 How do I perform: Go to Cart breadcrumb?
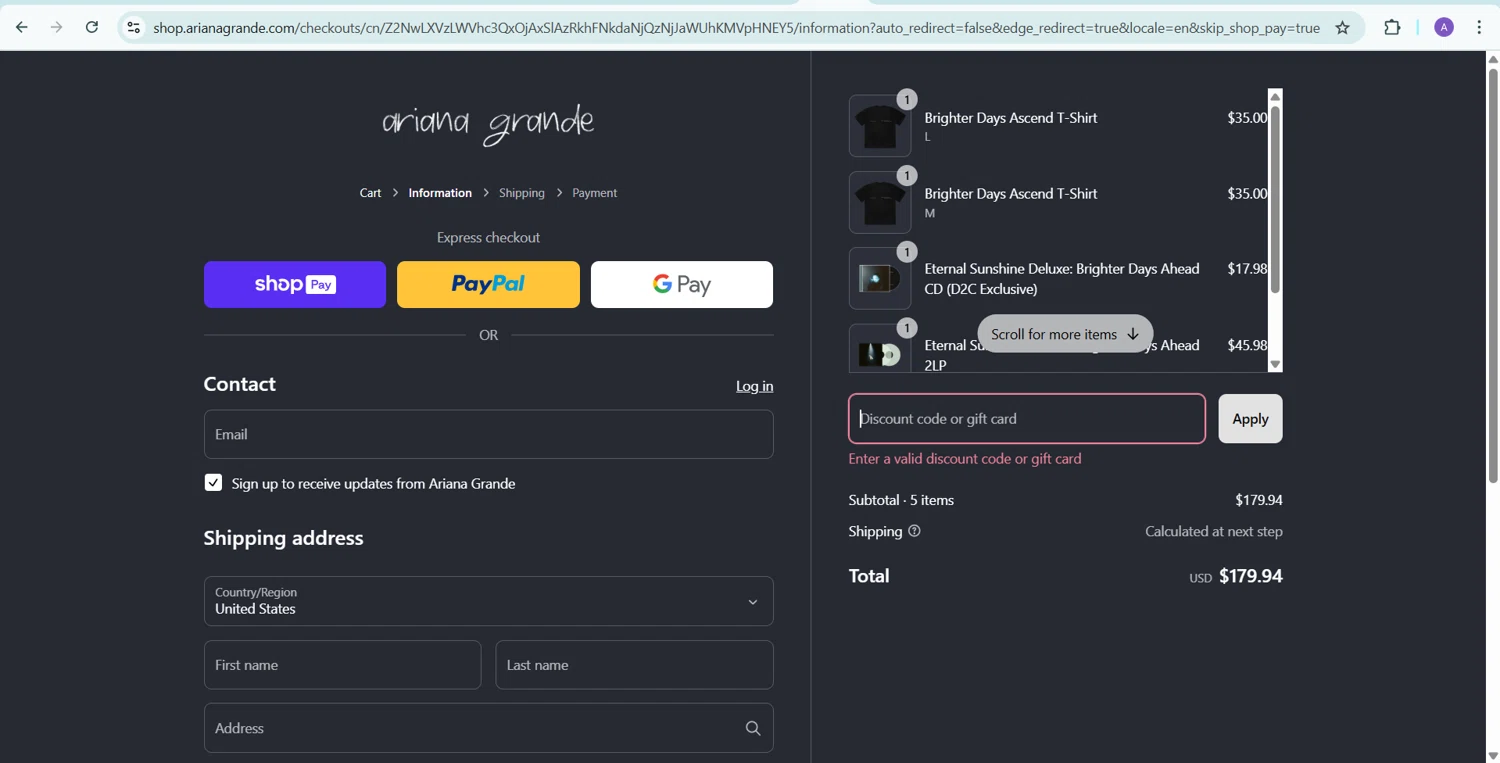(x=370, y=193)
